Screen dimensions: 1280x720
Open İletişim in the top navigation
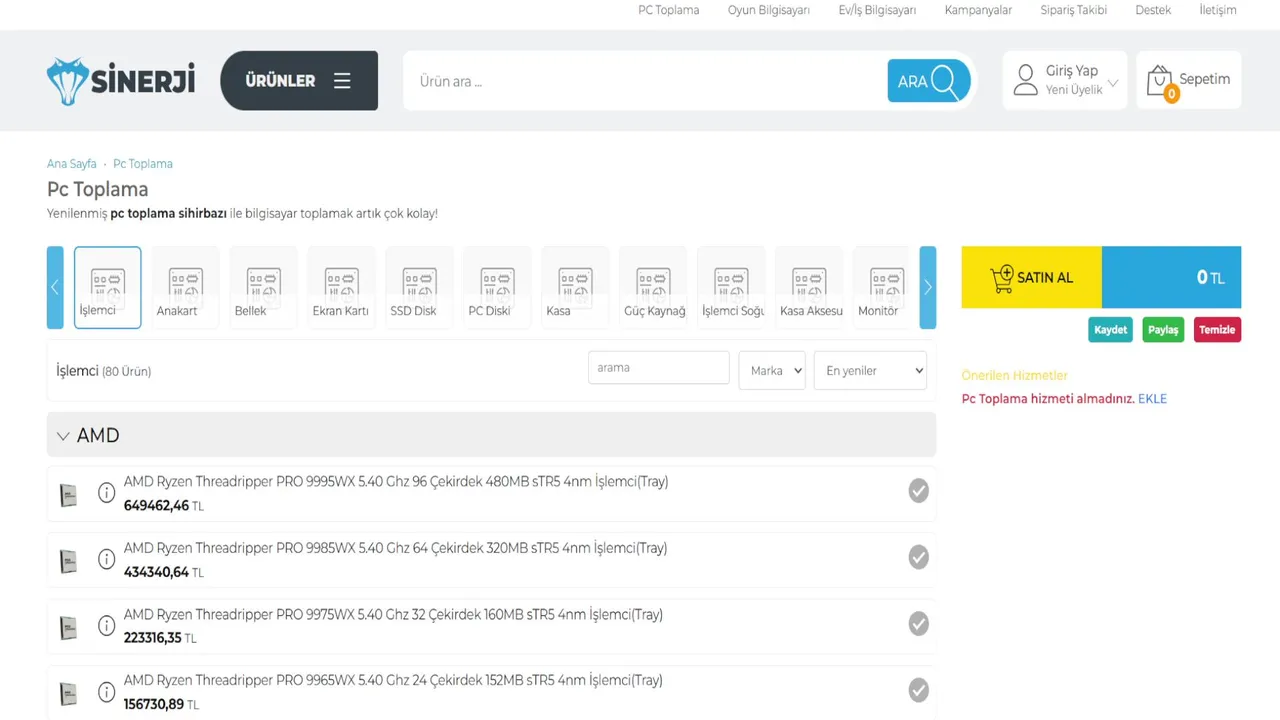[x=1218, y=10]
